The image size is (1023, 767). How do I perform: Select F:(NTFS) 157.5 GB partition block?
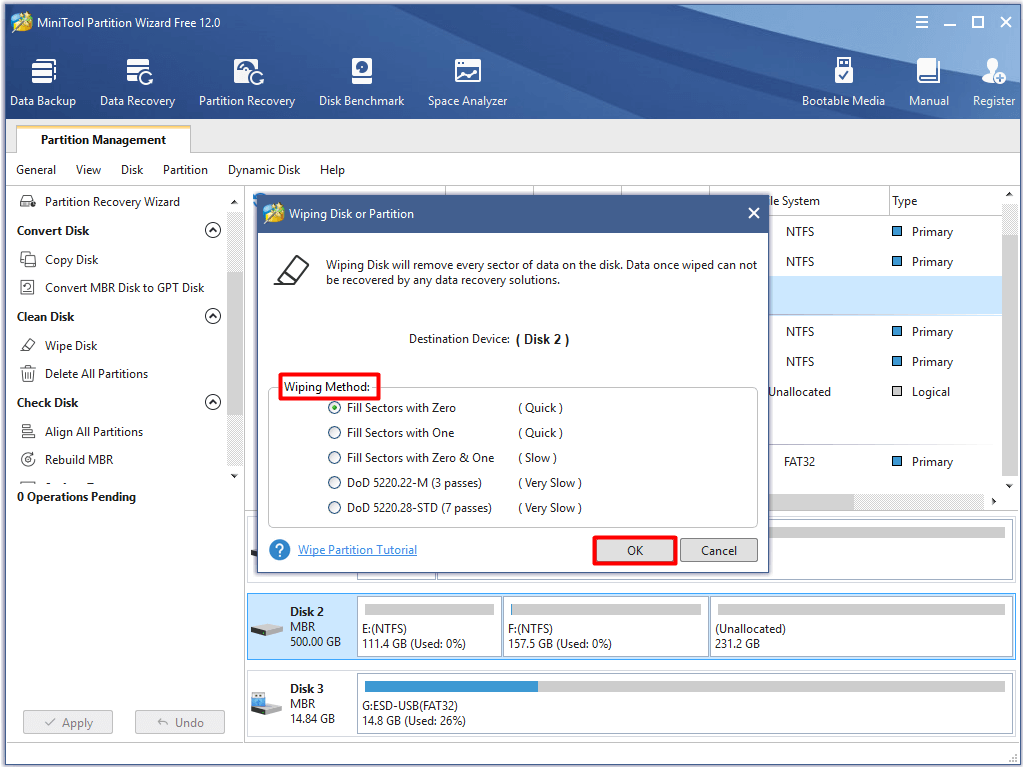605,626
